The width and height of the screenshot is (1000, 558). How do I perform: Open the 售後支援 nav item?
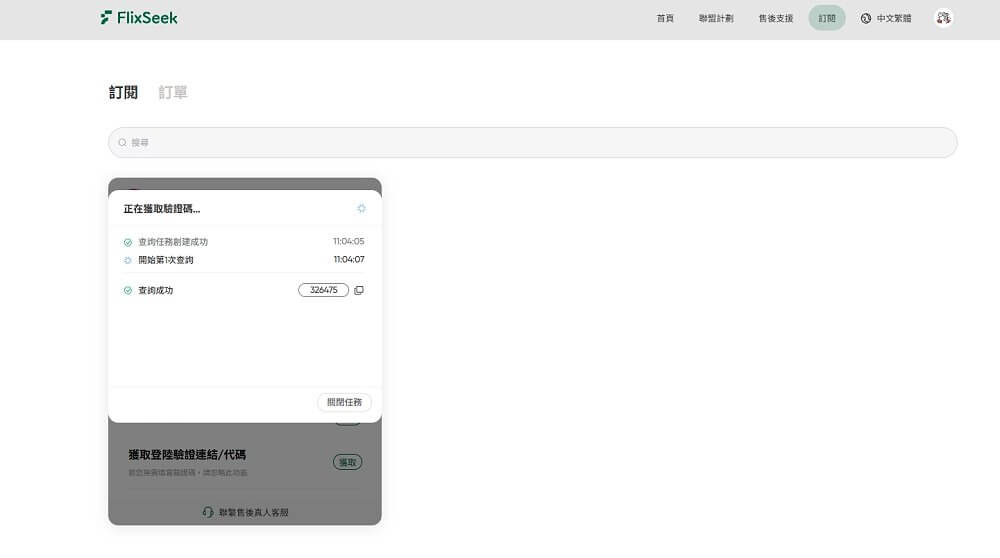click(776, 18)
